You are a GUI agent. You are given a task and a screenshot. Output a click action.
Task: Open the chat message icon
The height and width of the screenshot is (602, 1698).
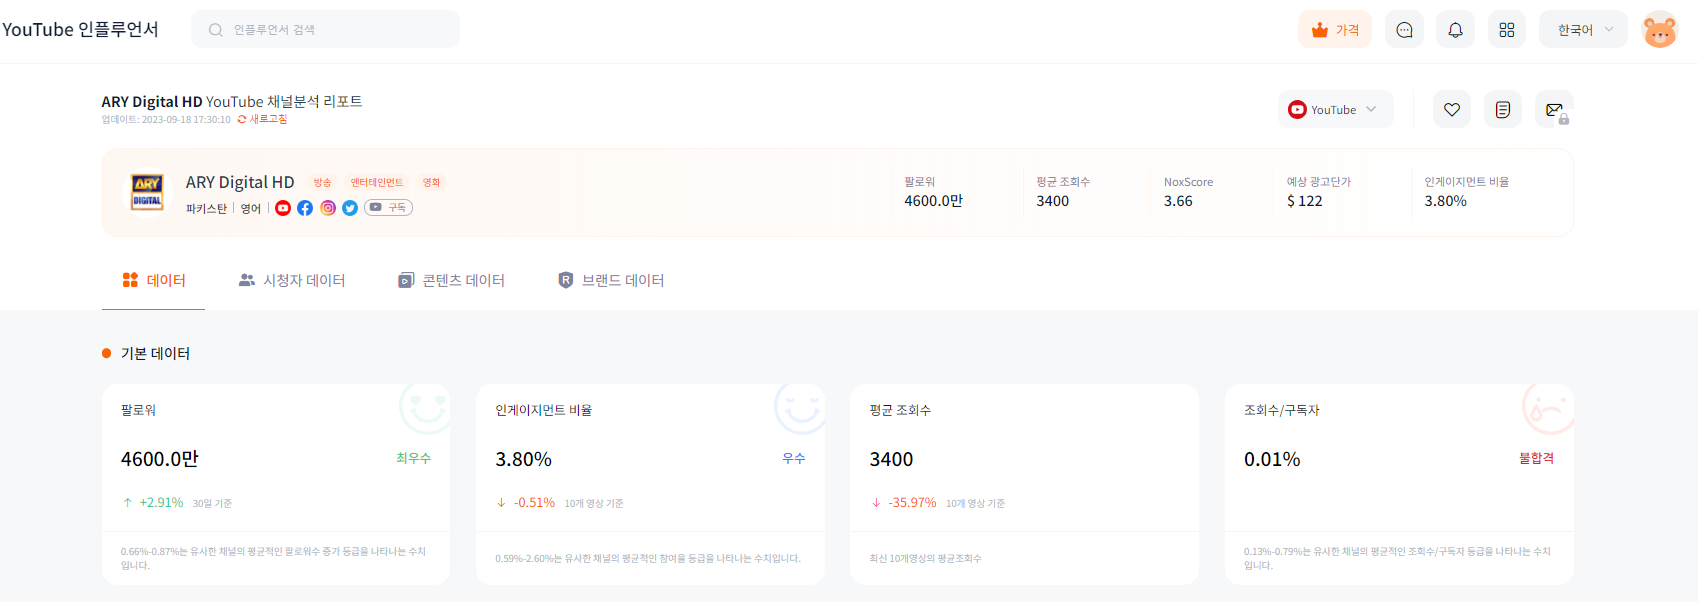point(1404,30)
